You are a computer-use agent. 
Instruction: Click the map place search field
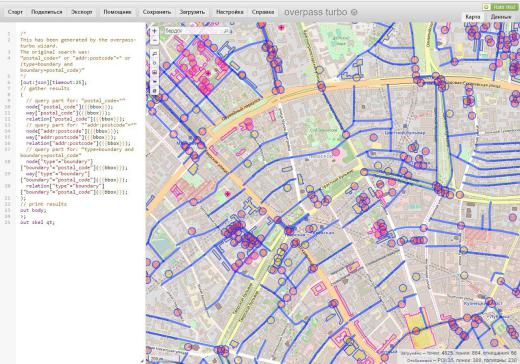pos(194,31)
